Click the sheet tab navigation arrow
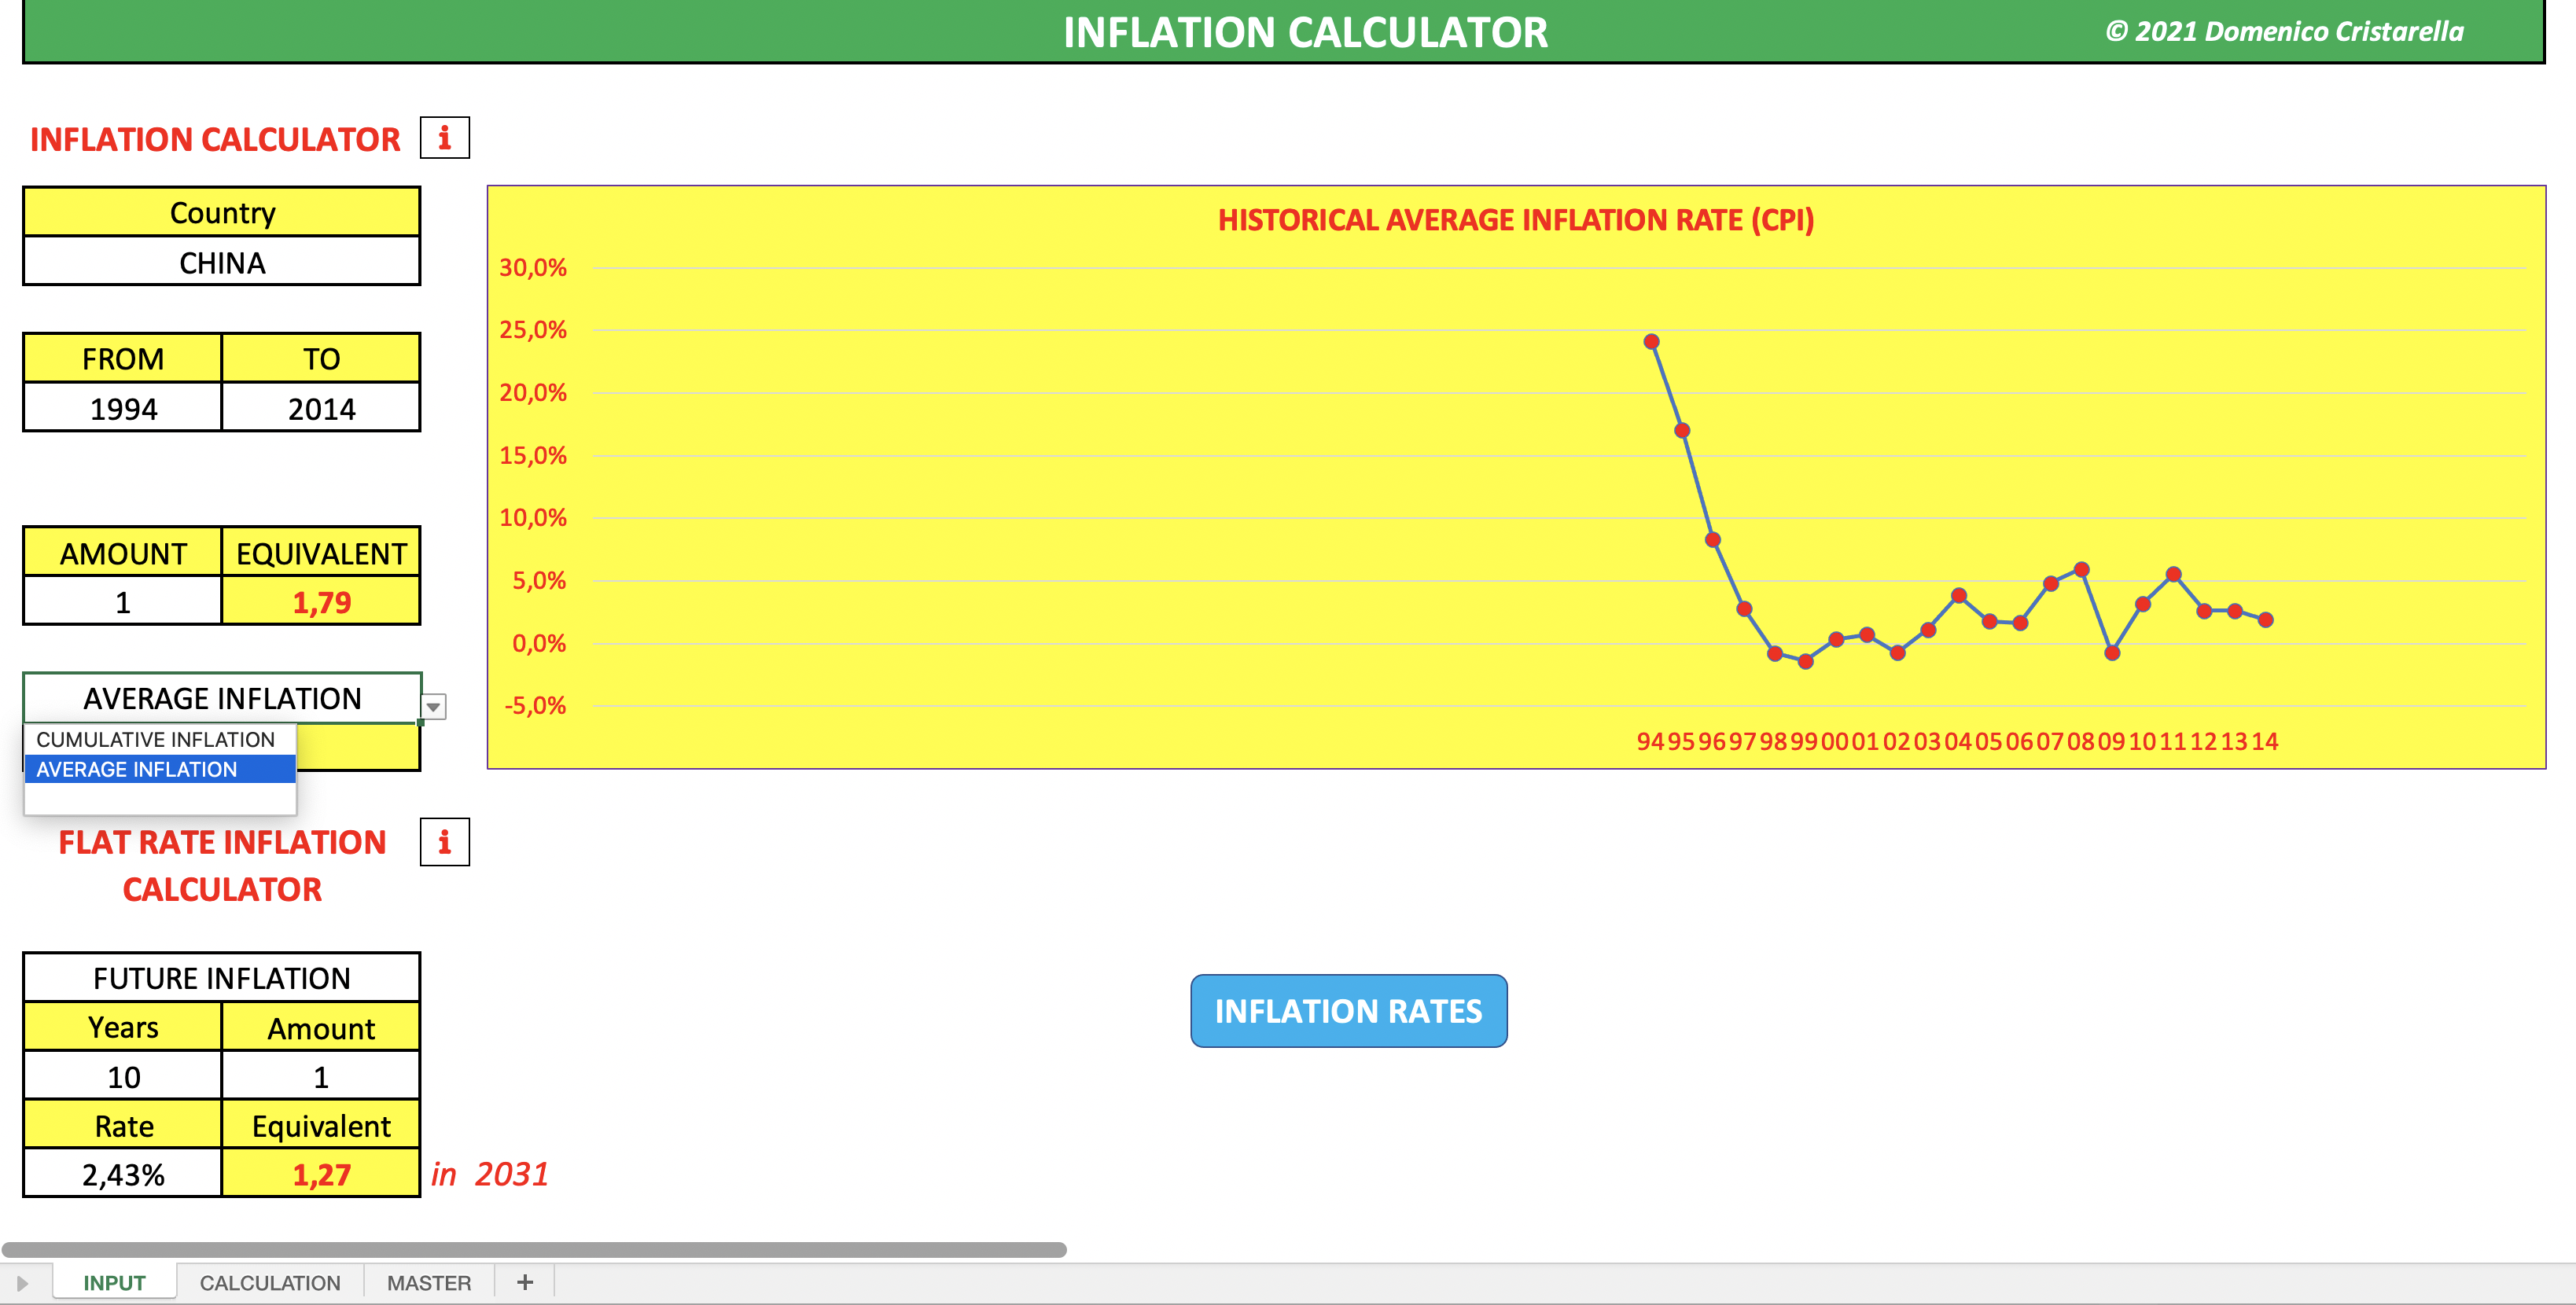Screen dimensions: 2576x1305 [22, 1283]
